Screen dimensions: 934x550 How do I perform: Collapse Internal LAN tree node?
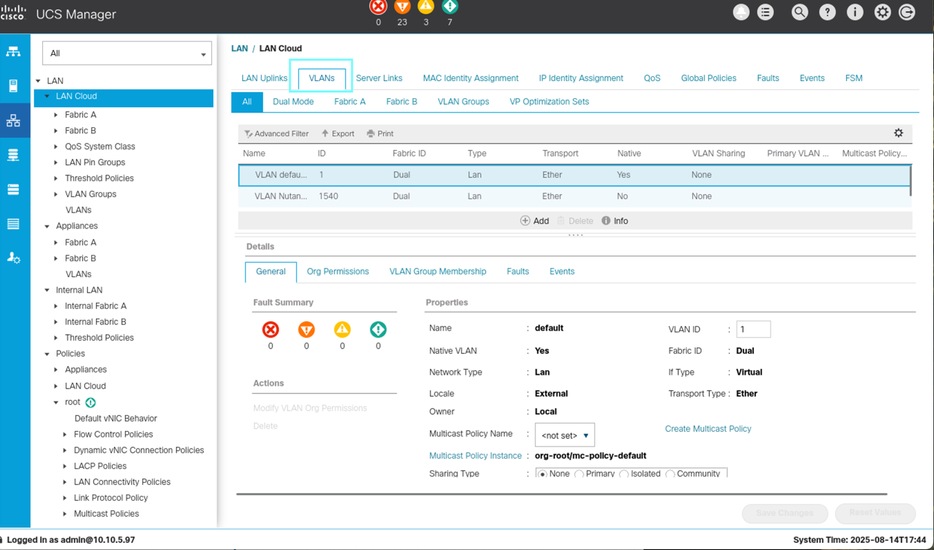47,290
